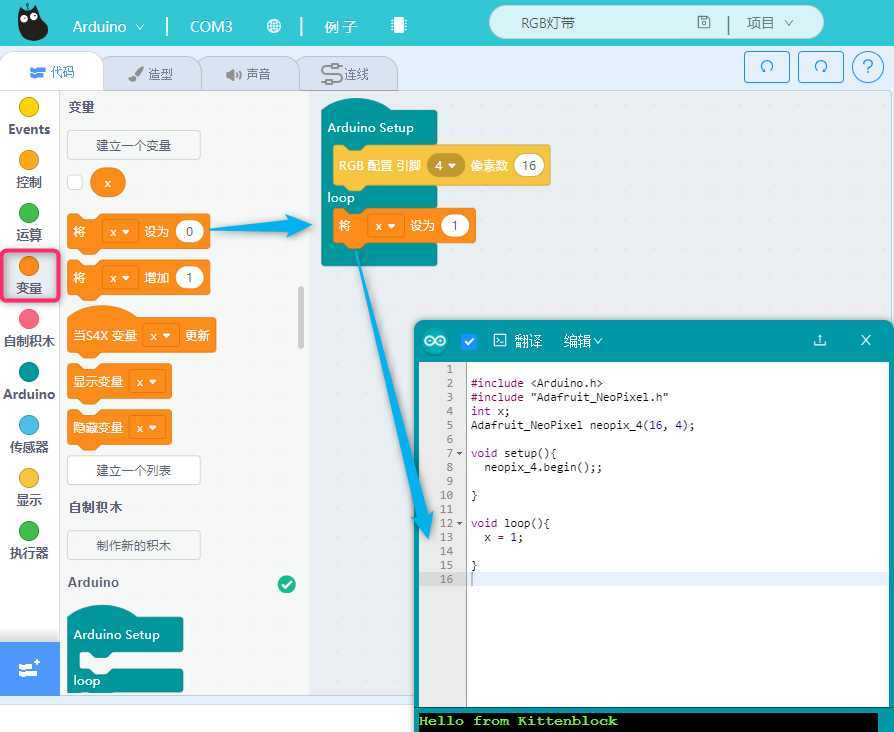The width and height of the screenshot is (894, 732).
Task: Open the 例子 examples menu
Action: pyautogui.click(x=340, y=26)
